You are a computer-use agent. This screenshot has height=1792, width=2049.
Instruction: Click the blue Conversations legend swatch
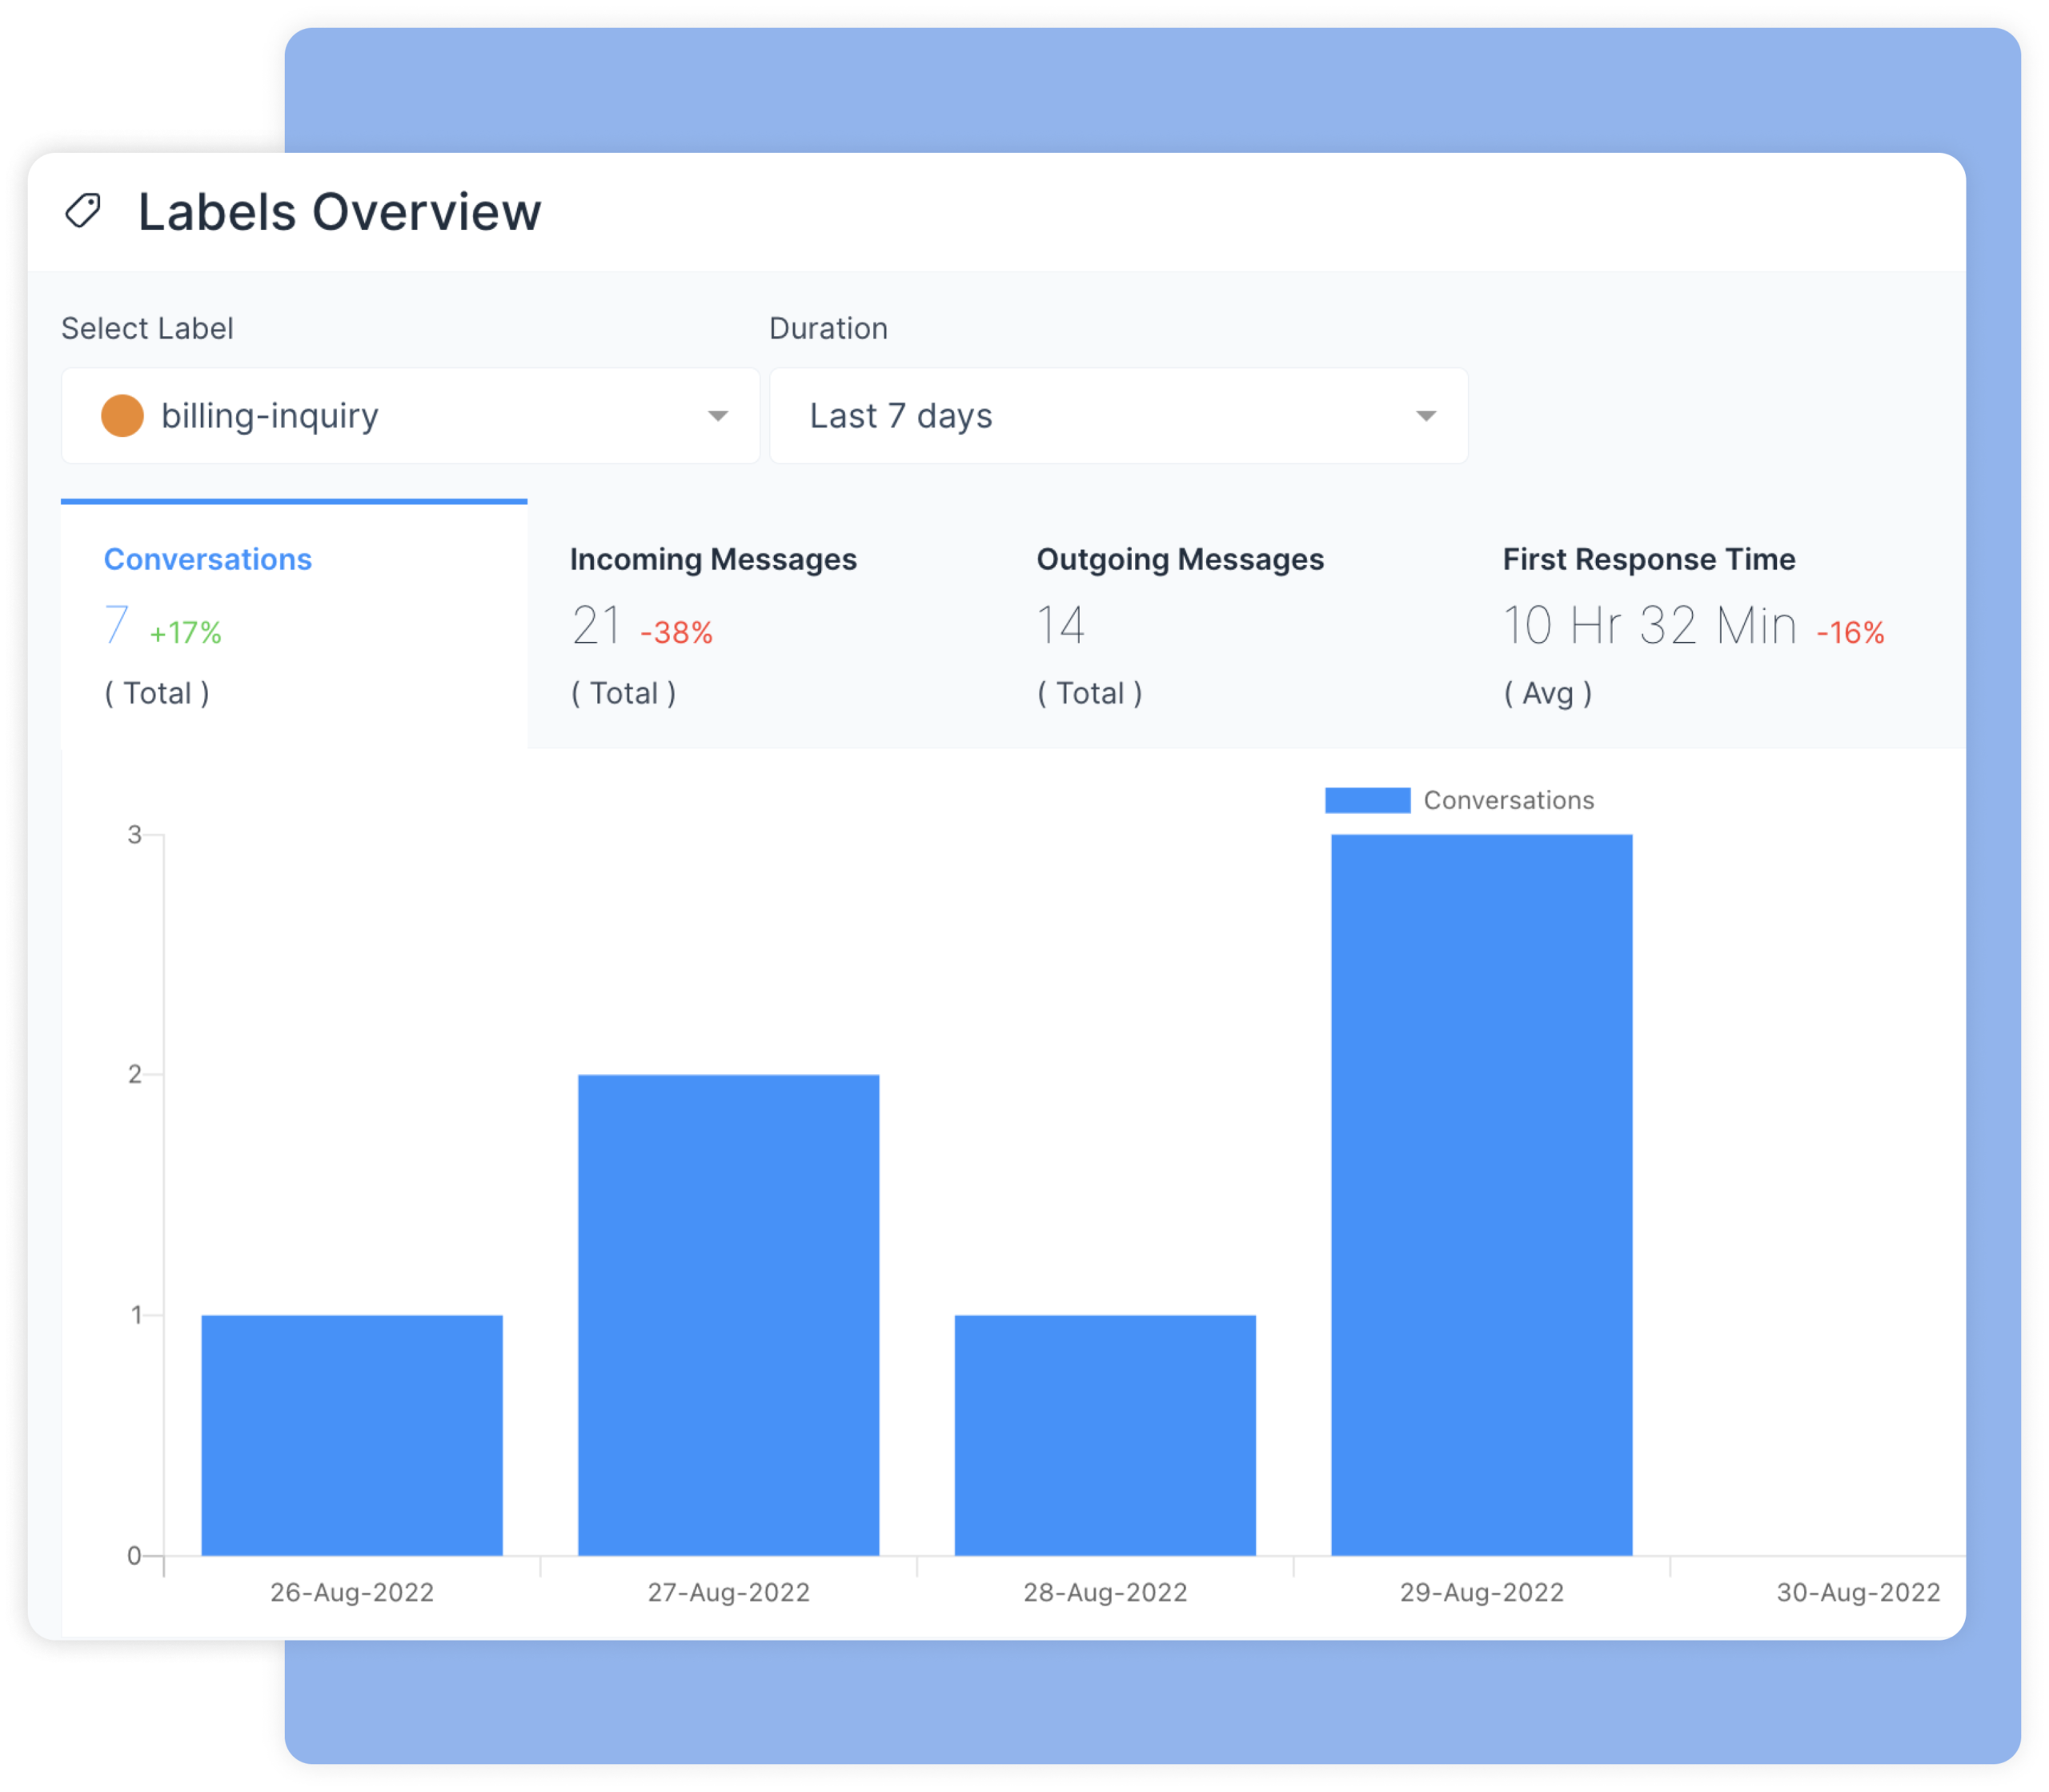pyautogui.click(x=1368, y=799)
